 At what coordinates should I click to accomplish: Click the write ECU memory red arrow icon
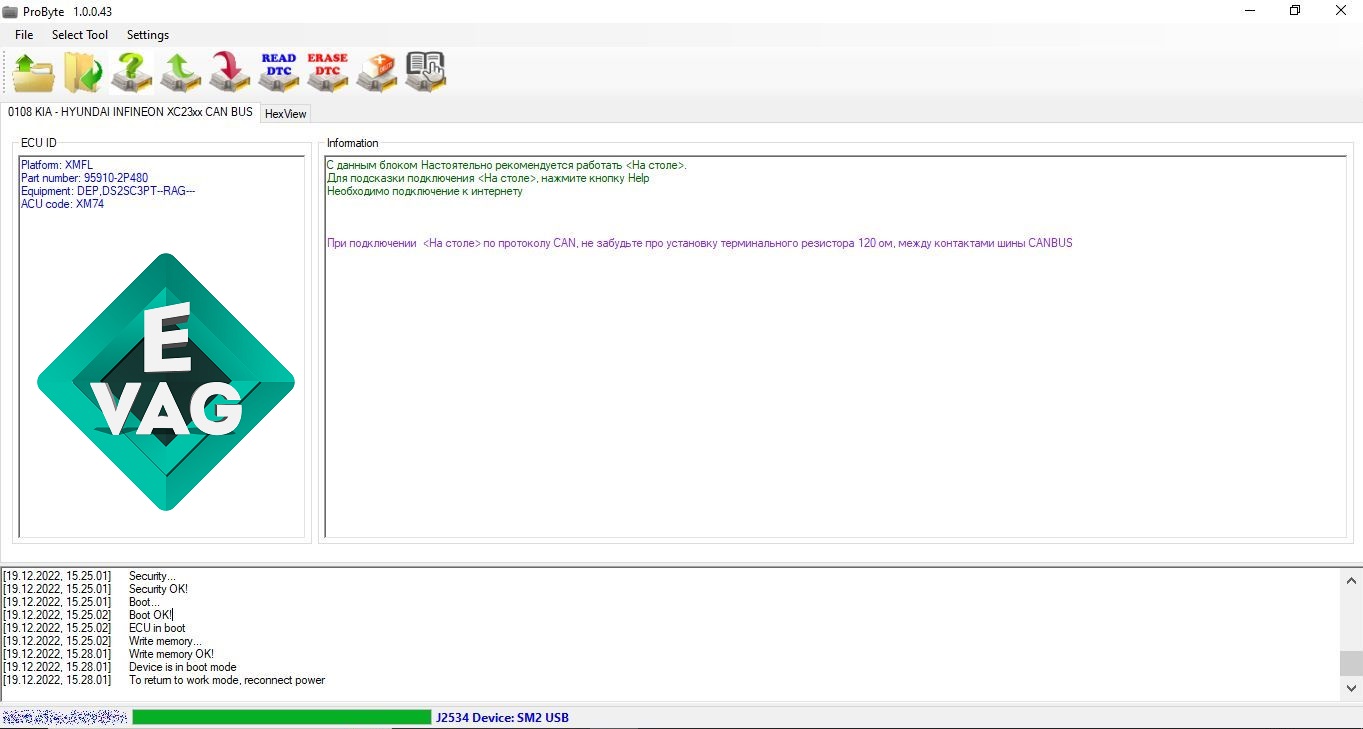pos(230,73)
